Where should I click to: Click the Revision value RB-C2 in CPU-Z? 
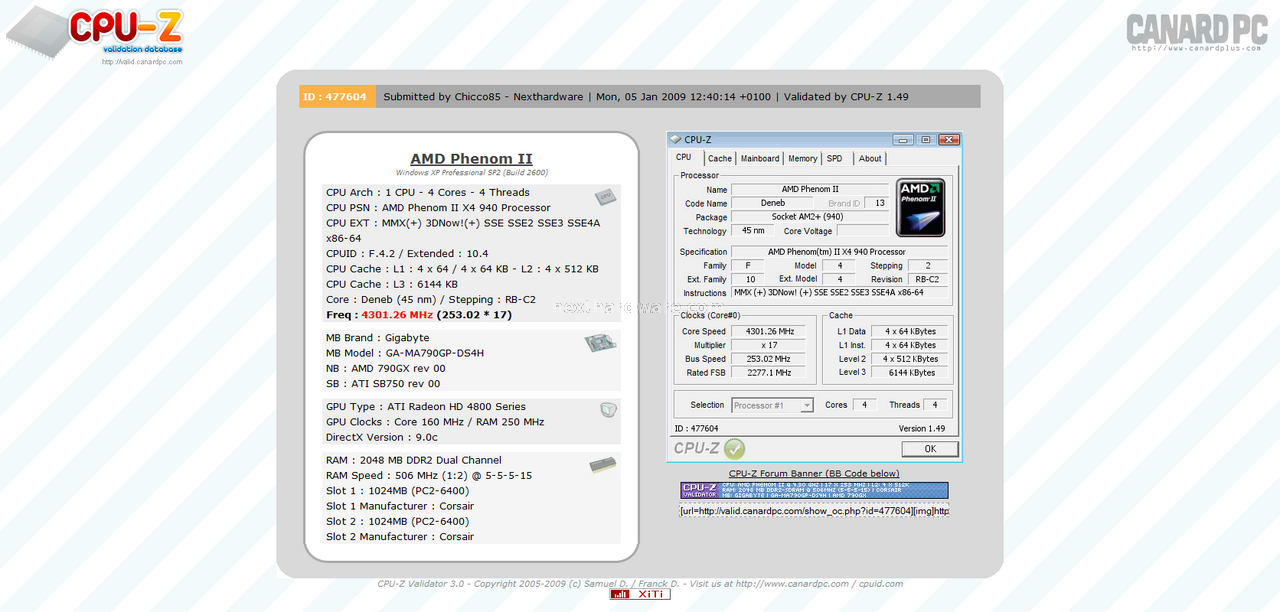point(927,279)
